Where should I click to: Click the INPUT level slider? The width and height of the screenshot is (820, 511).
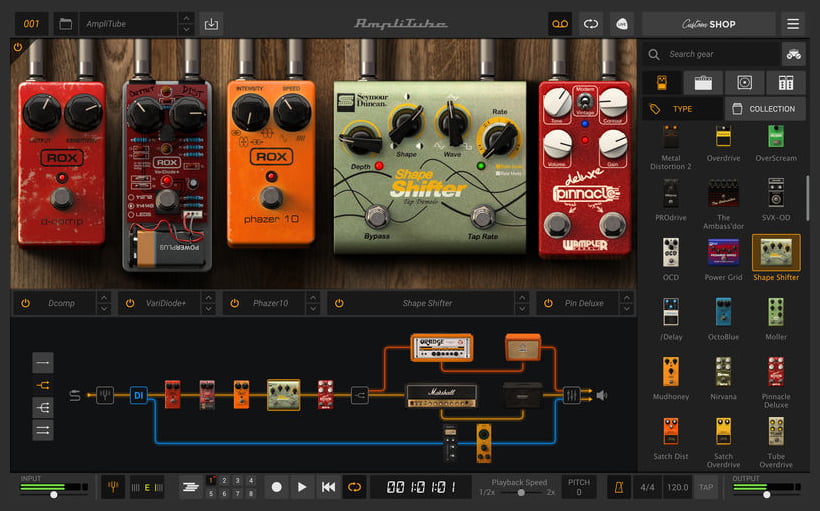[53, 494]
